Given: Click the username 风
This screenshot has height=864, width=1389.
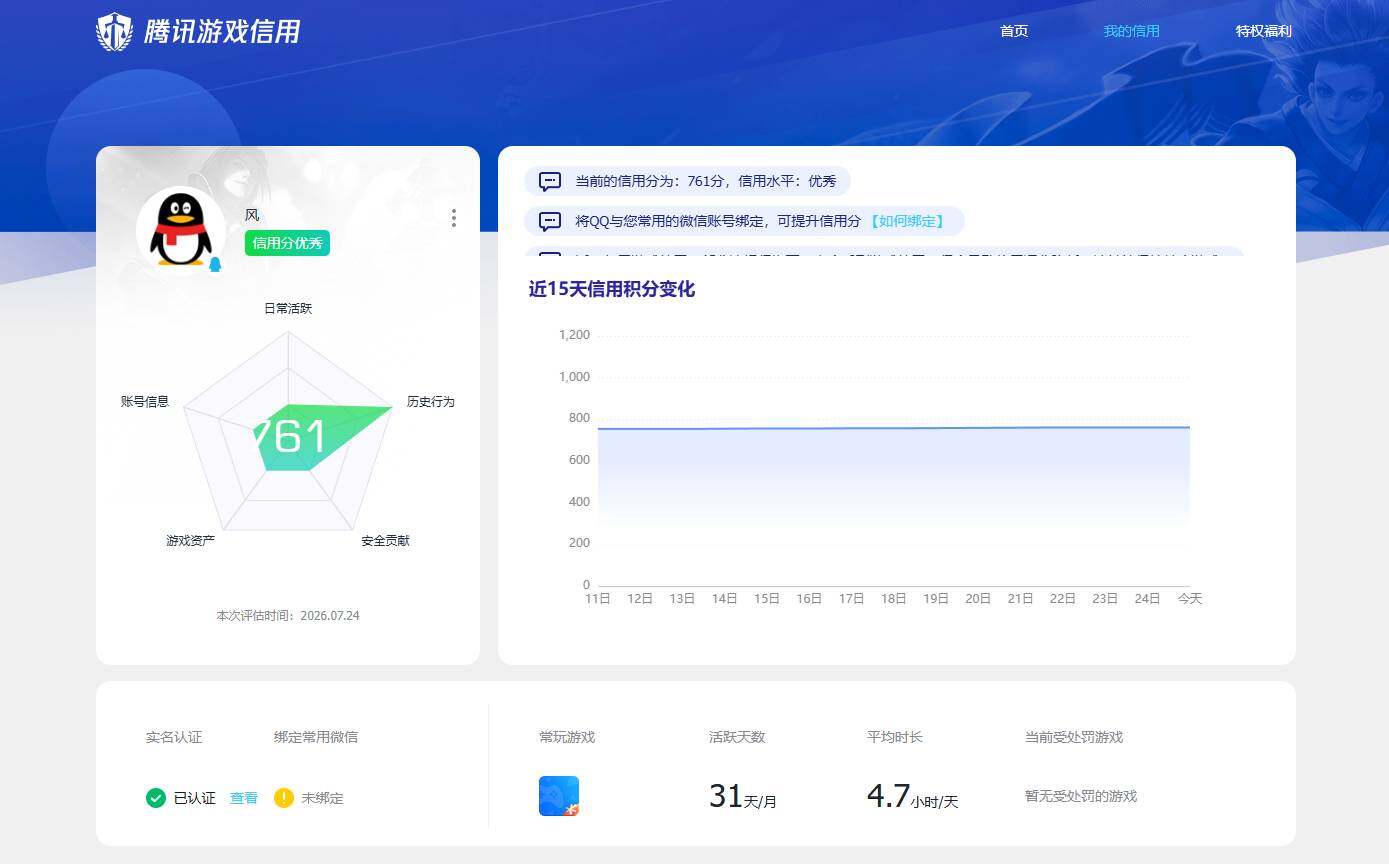Looking at the screenshot, I should (x=252, y=215).
